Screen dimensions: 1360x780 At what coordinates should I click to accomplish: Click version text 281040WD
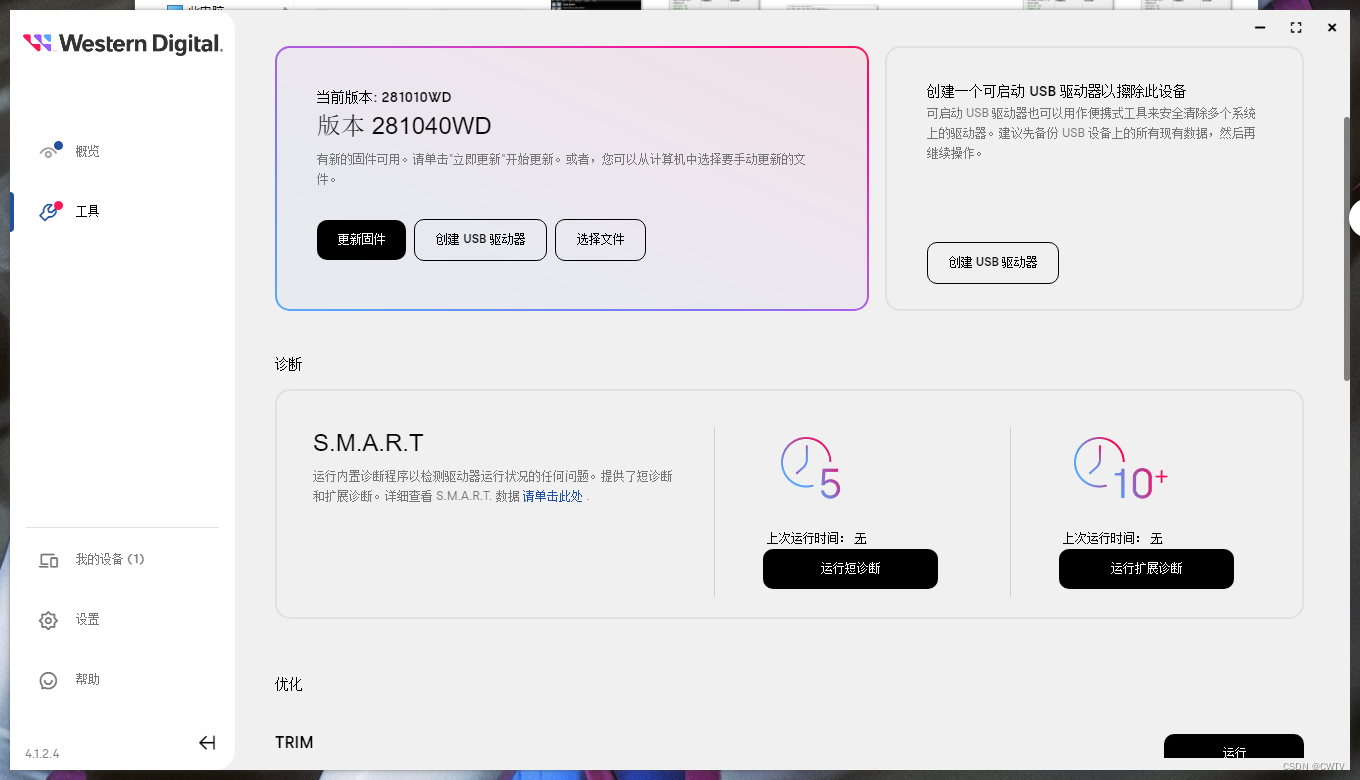click(x=431, y=126)
